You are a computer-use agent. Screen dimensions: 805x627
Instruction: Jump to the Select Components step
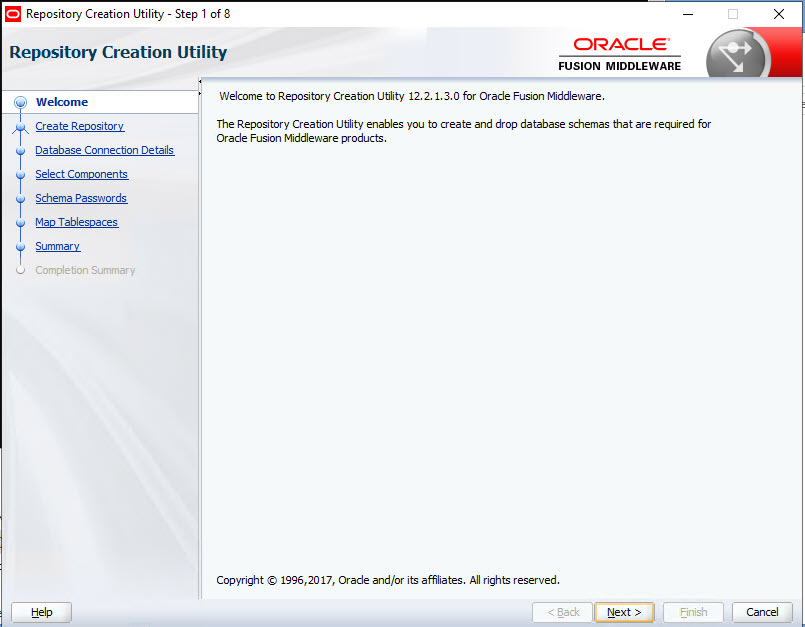(82, 174)
